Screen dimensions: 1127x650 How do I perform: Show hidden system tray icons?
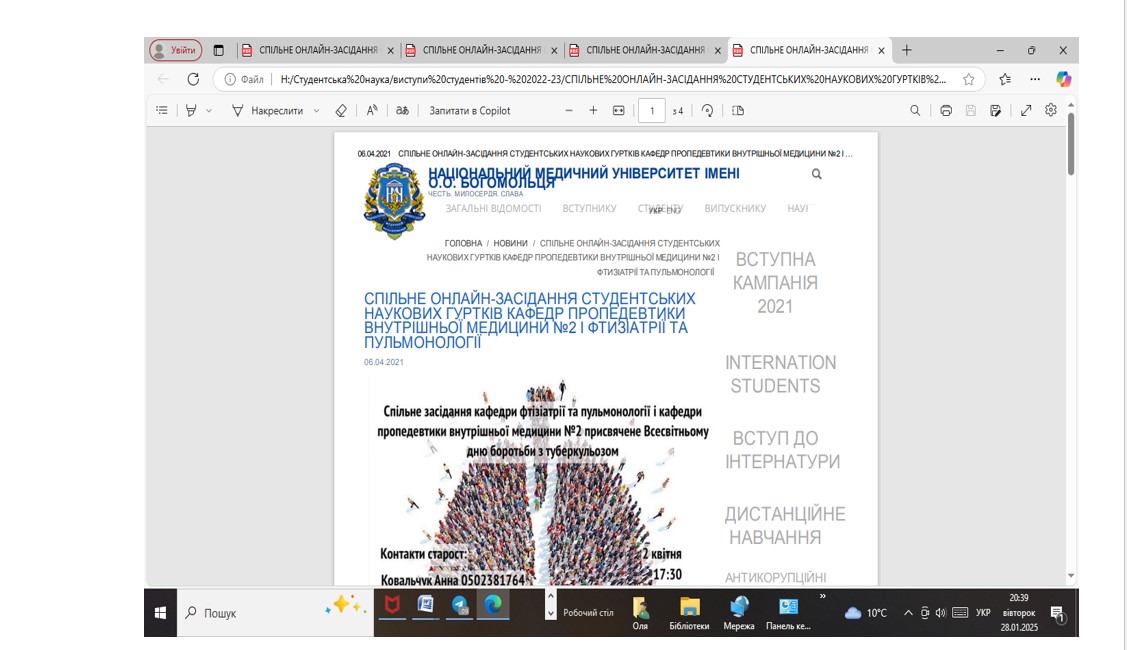pyautogui.click(x=908, y=613)
